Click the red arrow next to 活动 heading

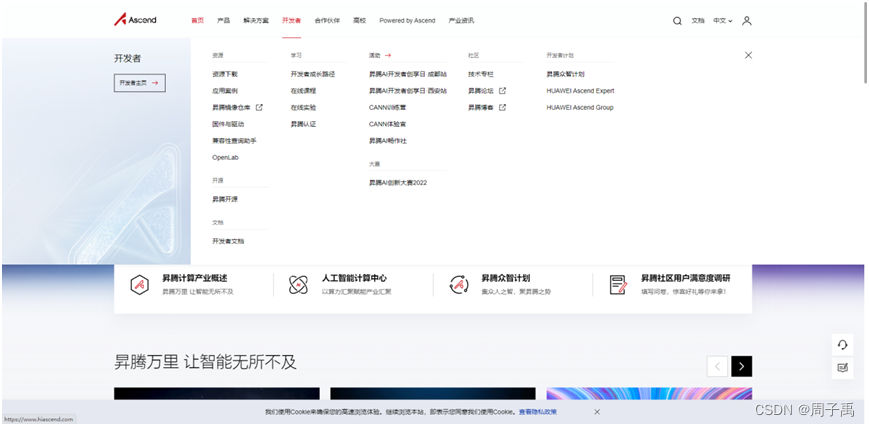pos(388,55)
